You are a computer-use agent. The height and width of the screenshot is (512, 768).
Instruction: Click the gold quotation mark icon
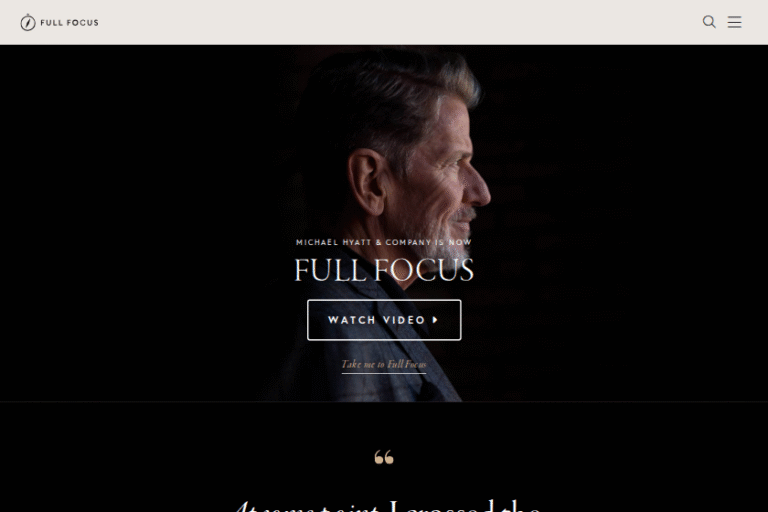384,457
